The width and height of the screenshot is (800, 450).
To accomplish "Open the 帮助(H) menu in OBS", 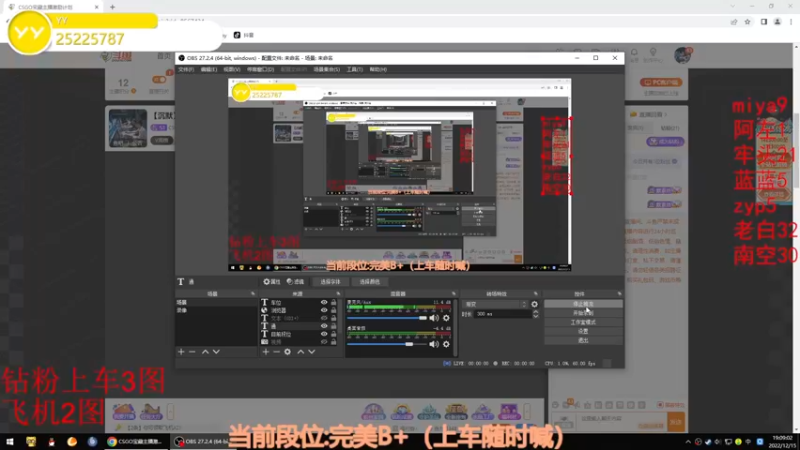I will pyautogui.click(x=378, y=69).
